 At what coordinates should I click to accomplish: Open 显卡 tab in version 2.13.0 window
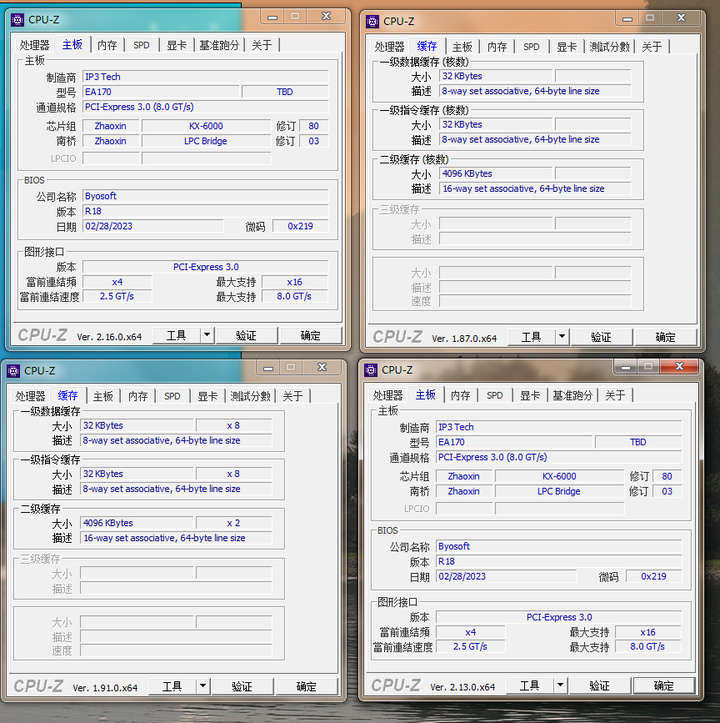pyautogui.click(x=530, y=395)
